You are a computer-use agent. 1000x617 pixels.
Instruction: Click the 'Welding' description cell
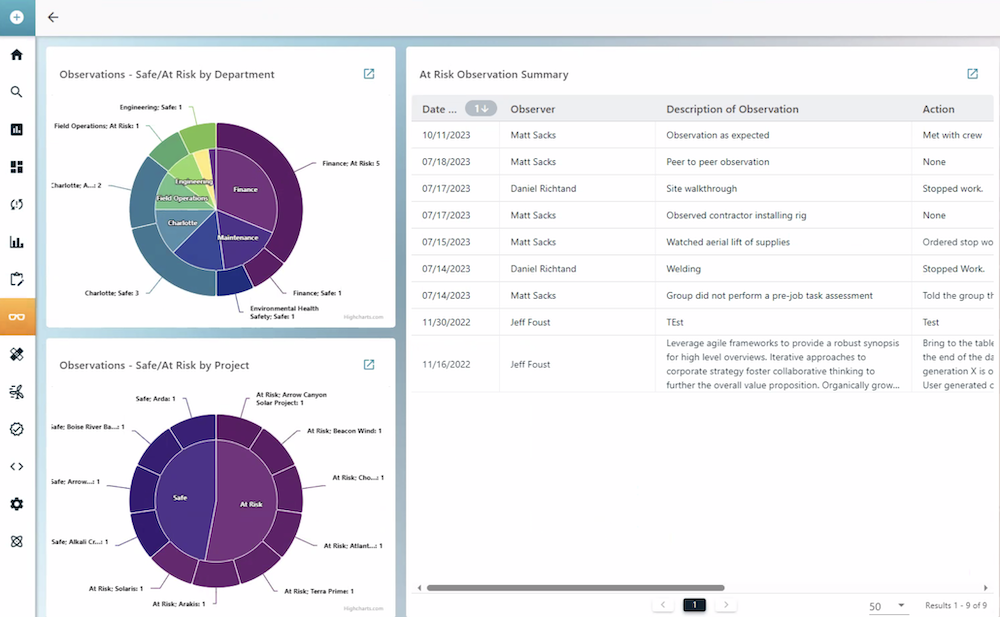(683, 269)
